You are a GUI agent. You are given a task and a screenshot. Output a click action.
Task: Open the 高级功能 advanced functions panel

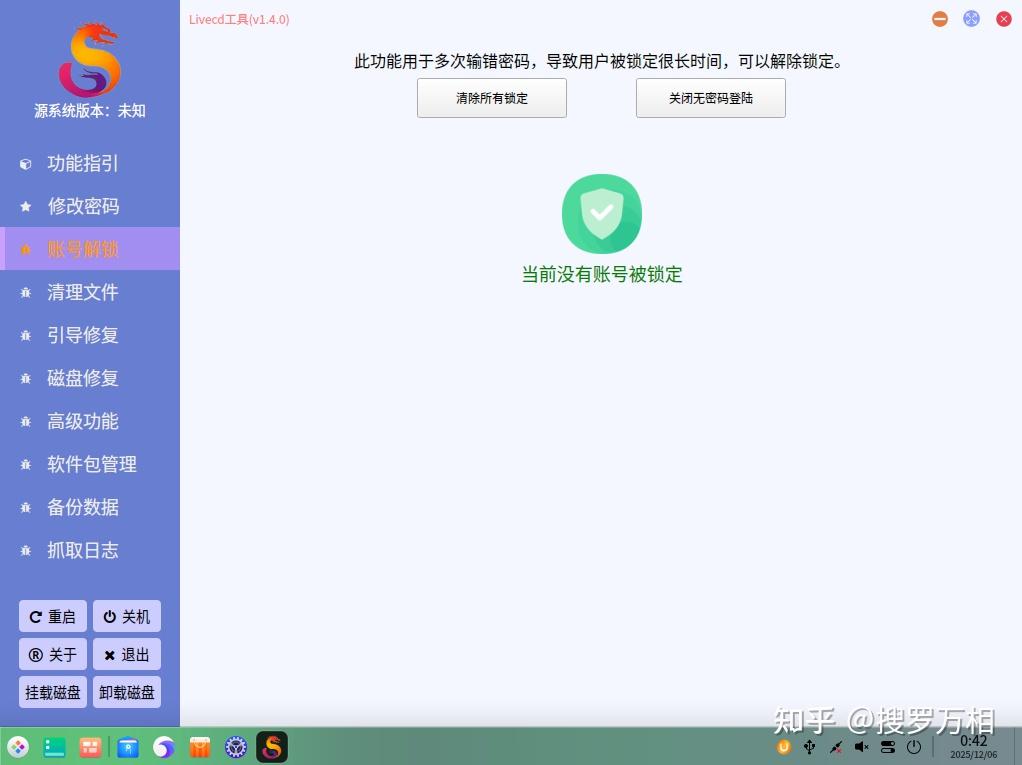[x=82, y=421]
